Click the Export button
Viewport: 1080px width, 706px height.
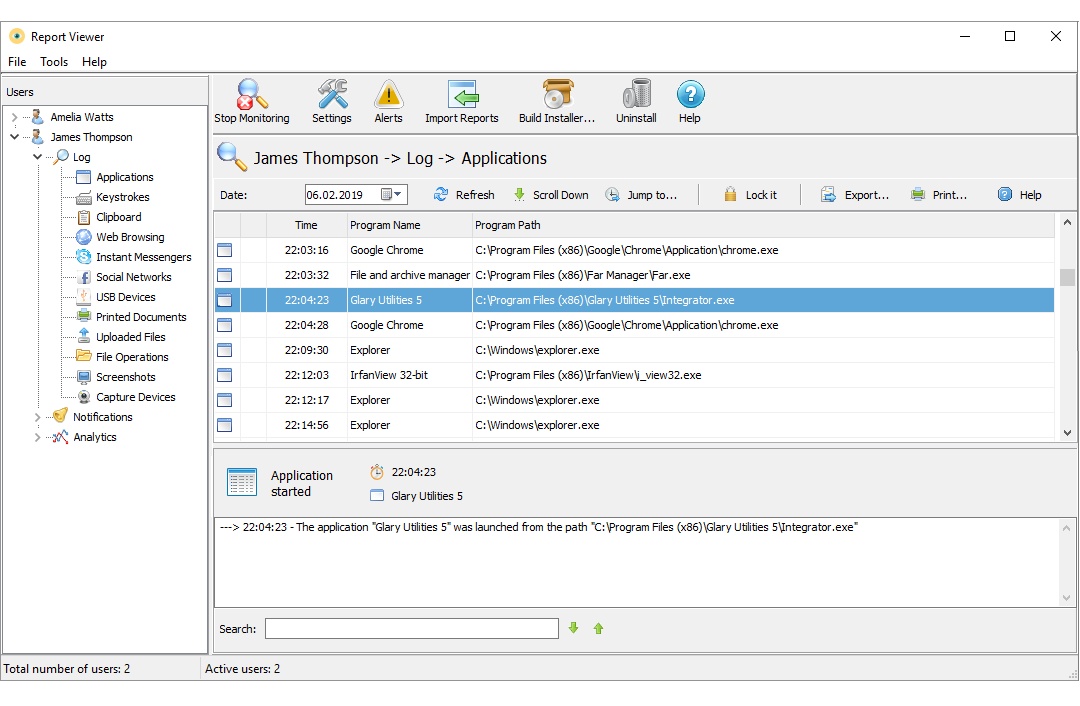click(x=855, y=195)
